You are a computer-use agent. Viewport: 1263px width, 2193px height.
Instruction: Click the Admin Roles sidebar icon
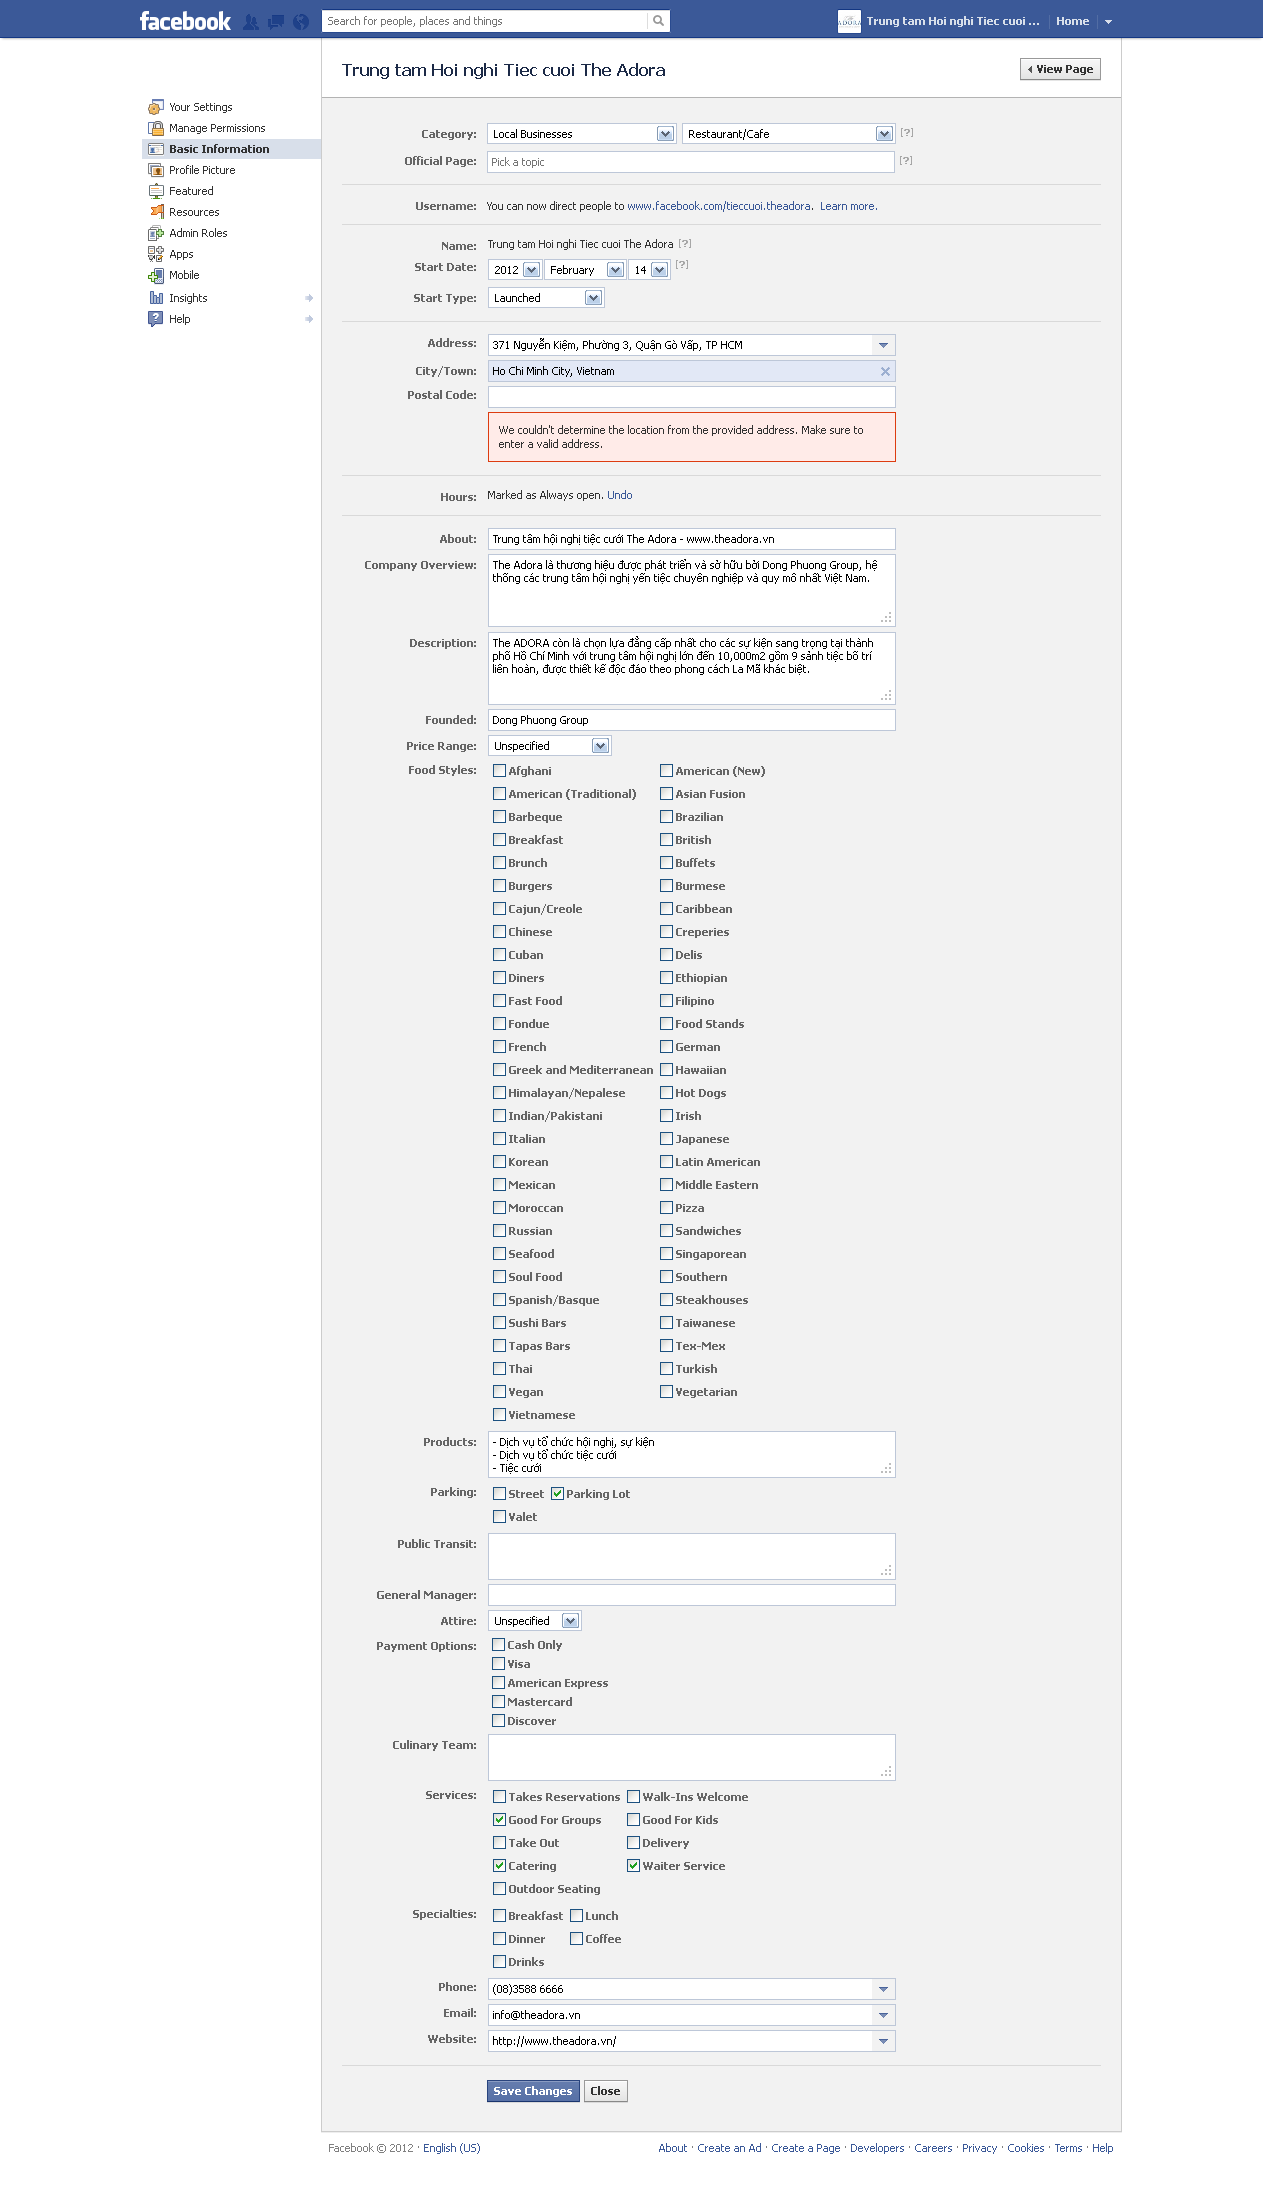156,233
